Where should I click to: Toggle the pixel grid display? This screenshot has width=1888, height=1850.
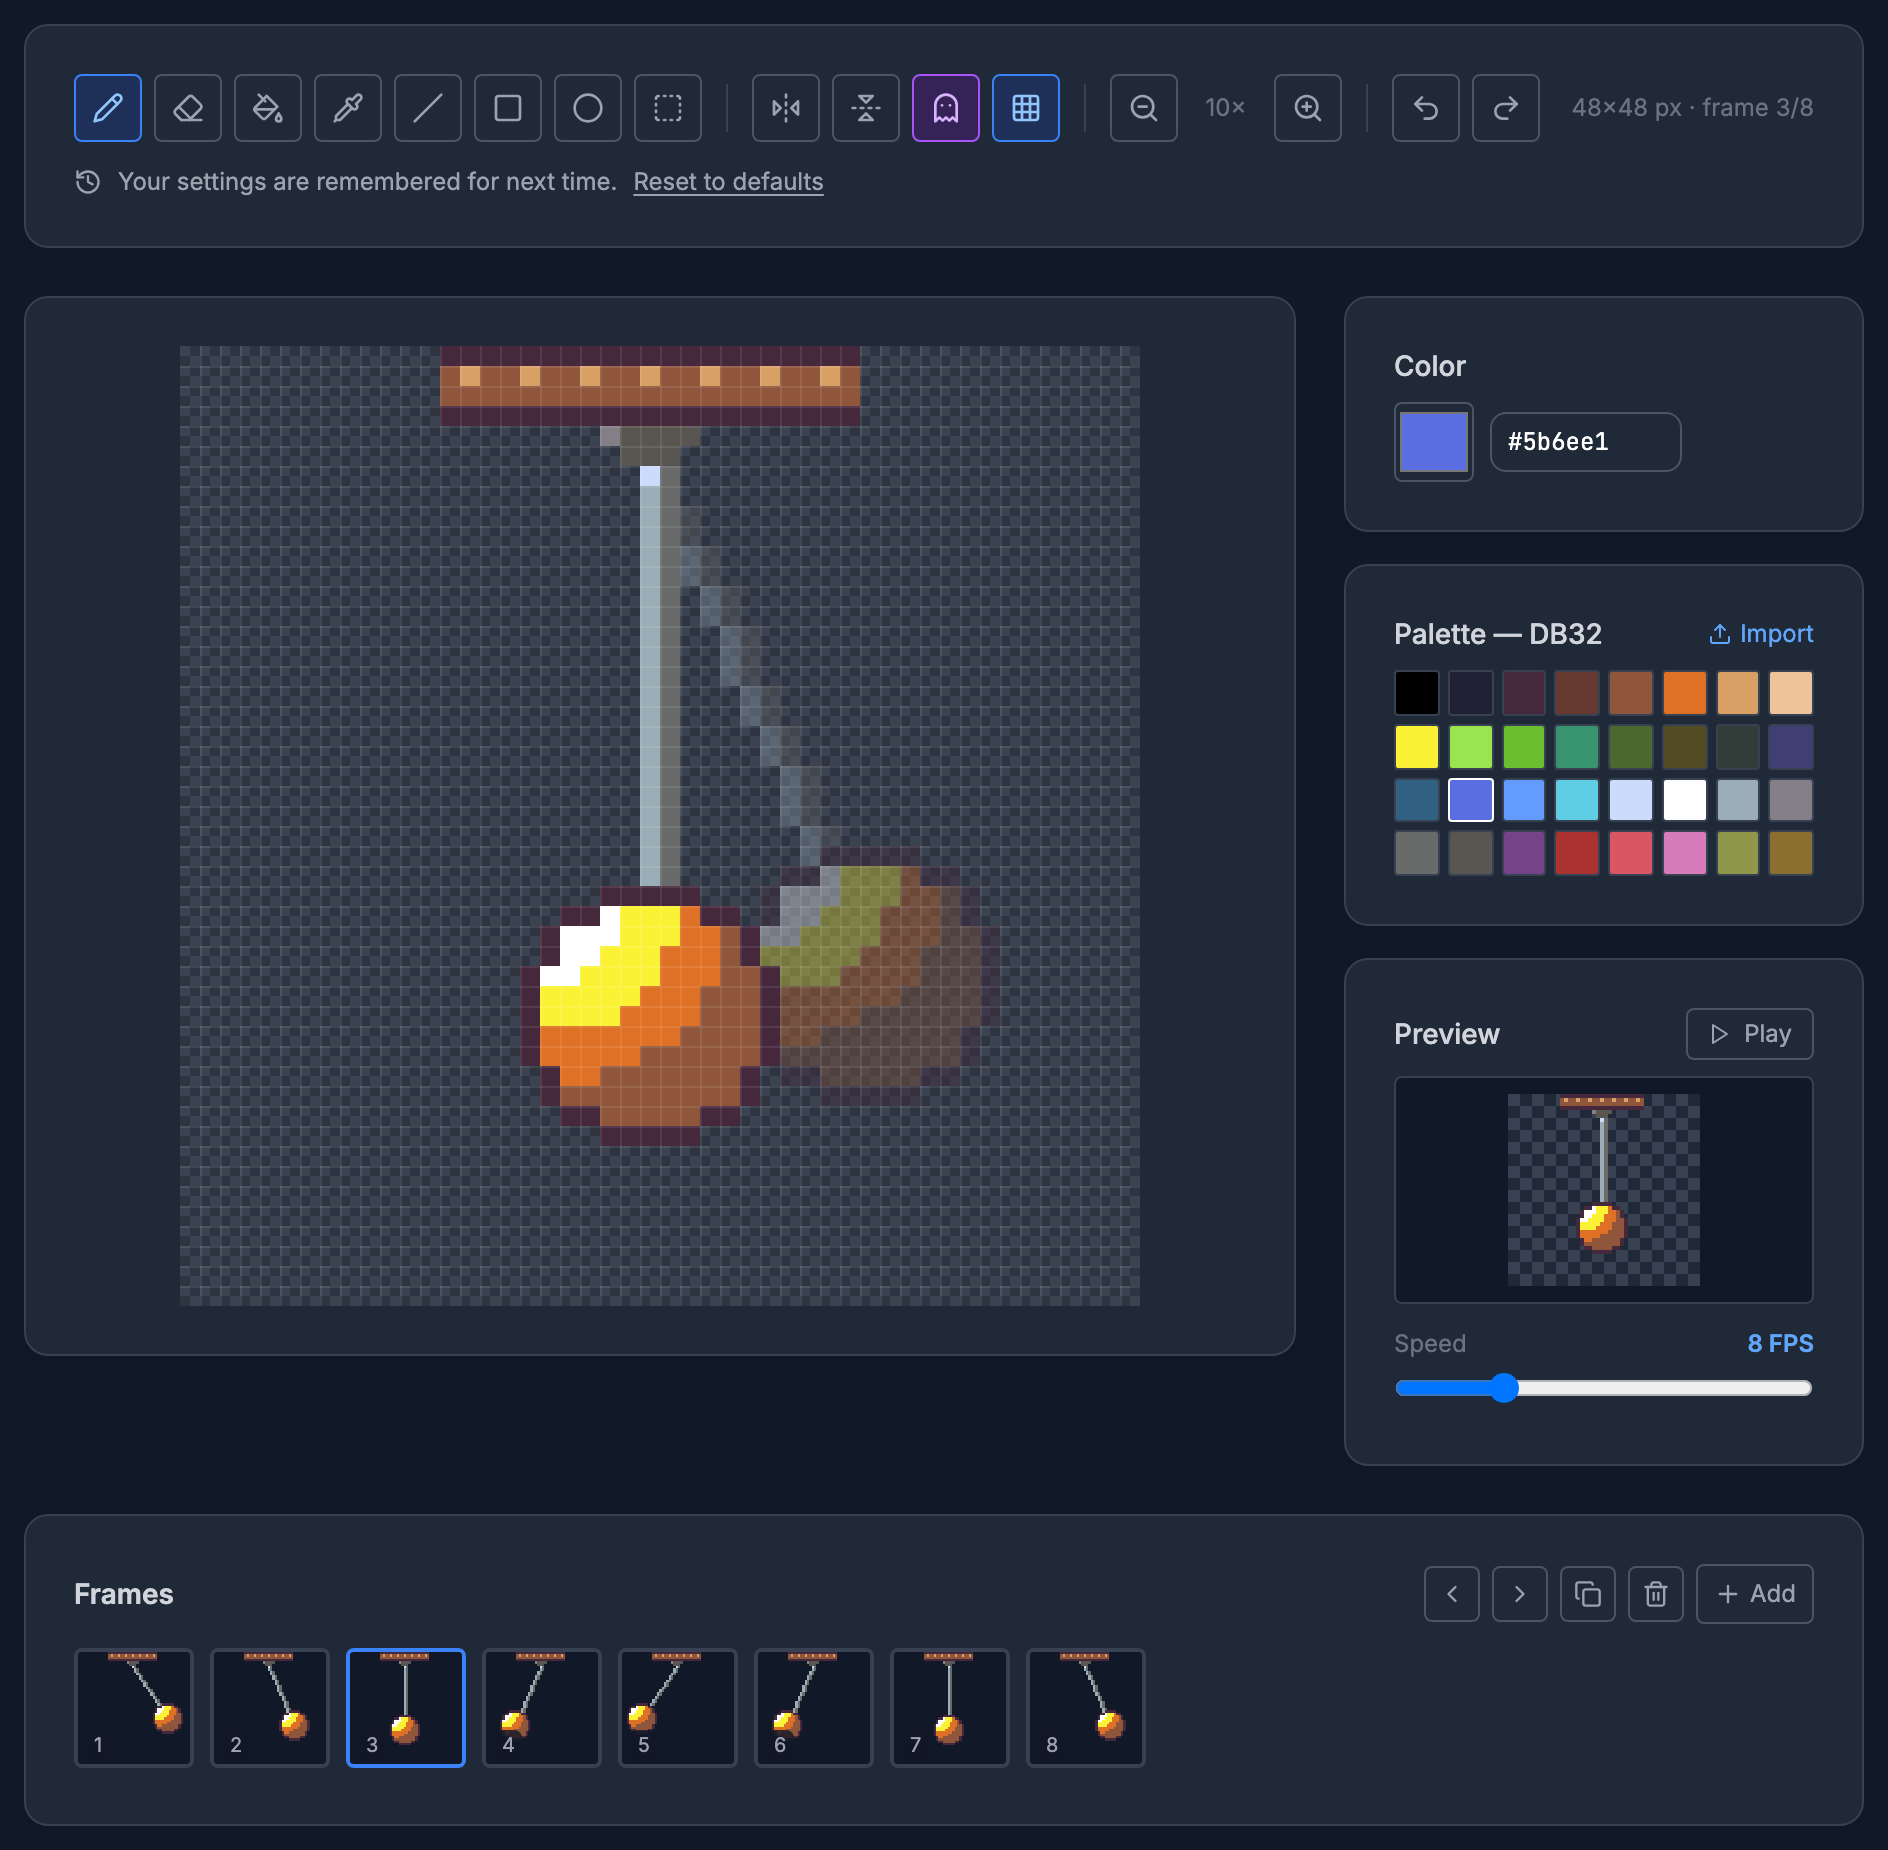pos(1026,108)
